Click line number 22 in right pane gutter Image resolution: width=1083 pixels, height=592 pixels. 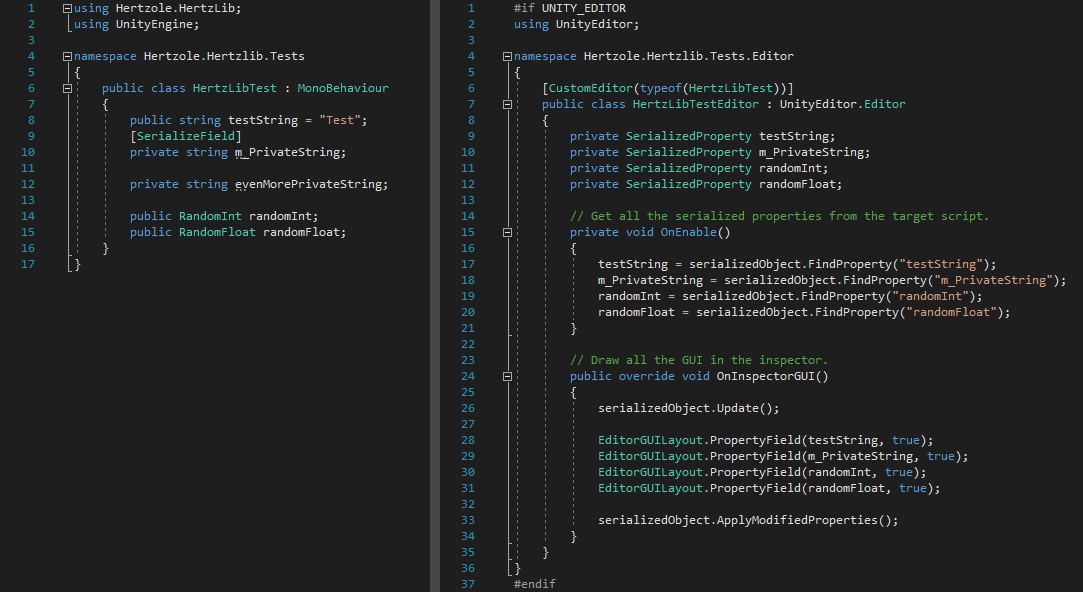[x=468, y=344]
